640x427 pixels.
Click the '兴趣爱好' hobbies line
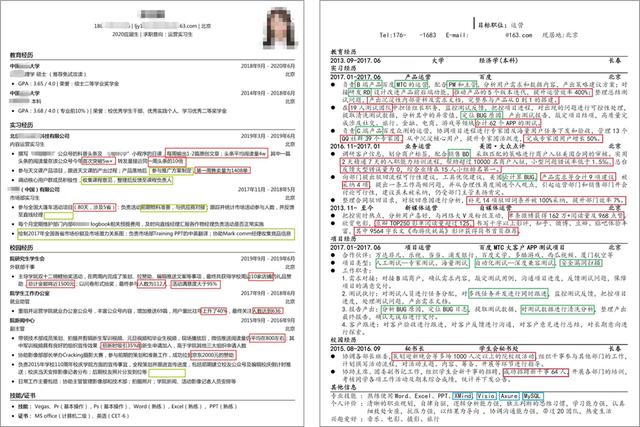pyautogui.click(x=384, y=419)
